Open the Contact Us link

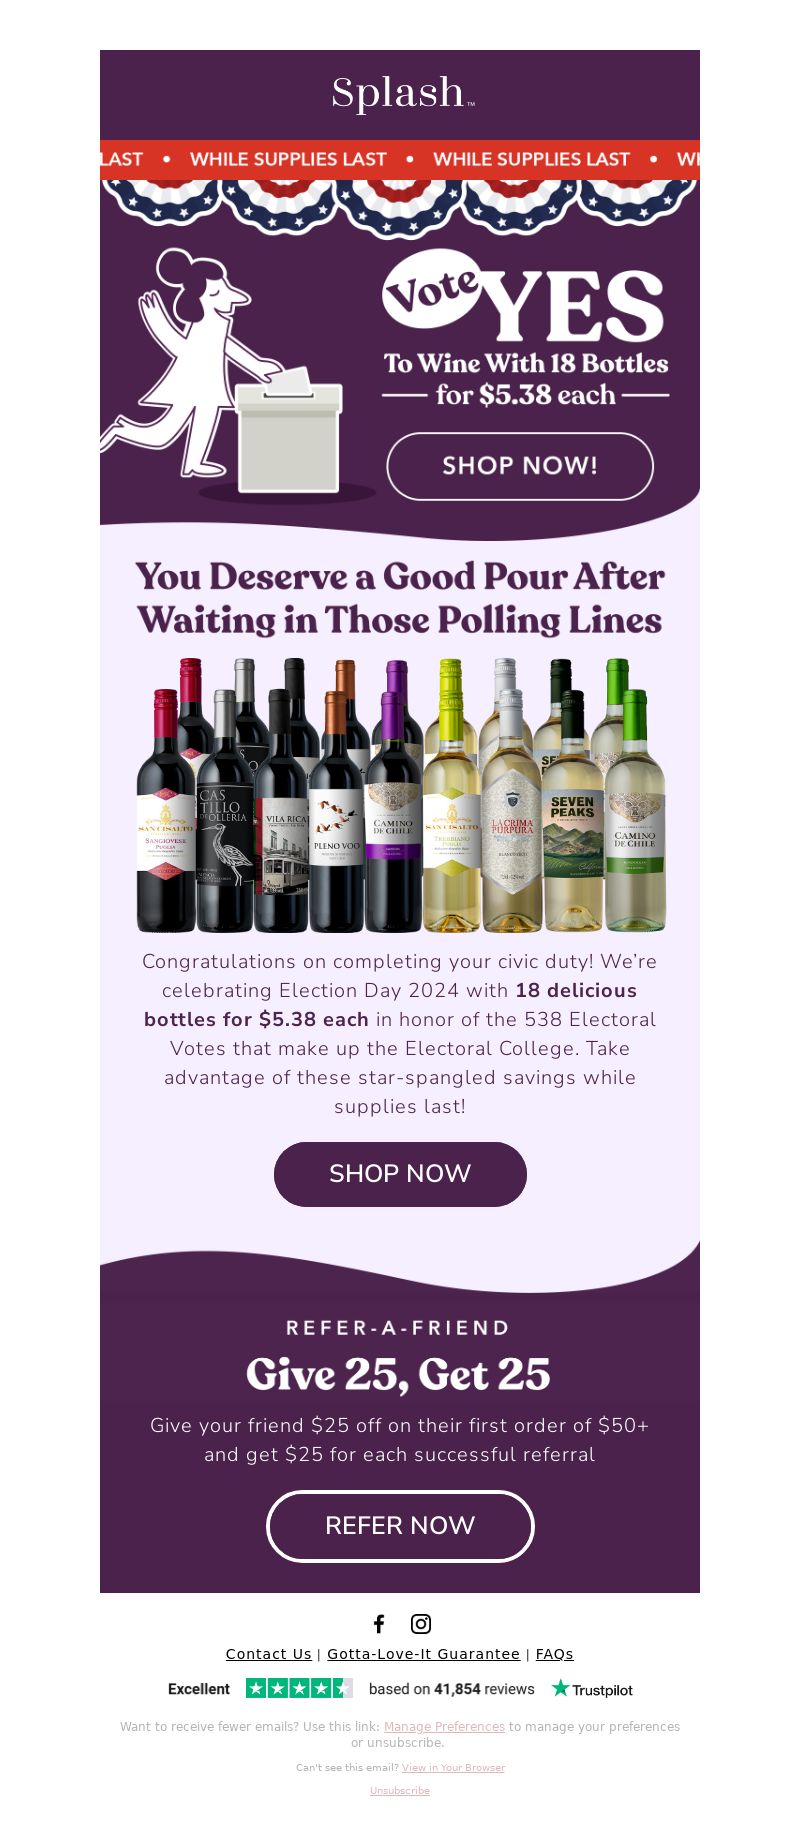coord(269,1654)
